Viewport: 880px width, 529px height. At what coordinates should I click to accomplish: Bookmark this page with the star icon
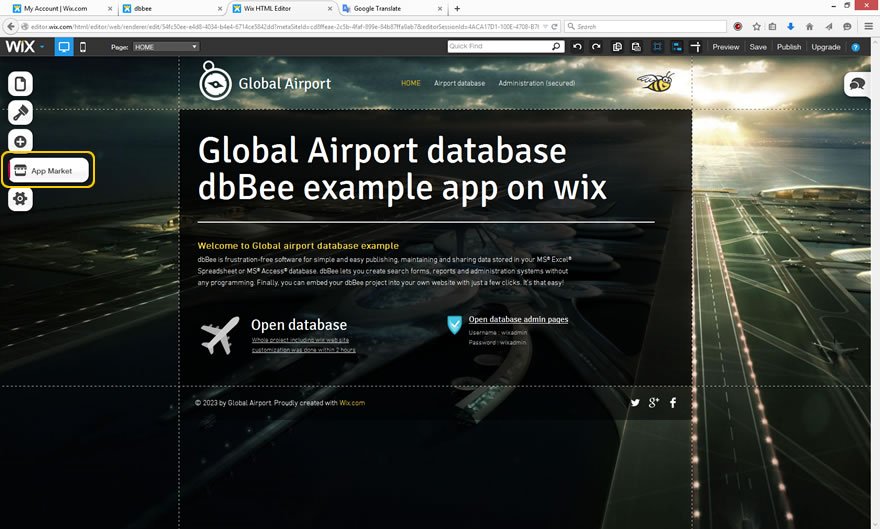(x=756, y=26)
